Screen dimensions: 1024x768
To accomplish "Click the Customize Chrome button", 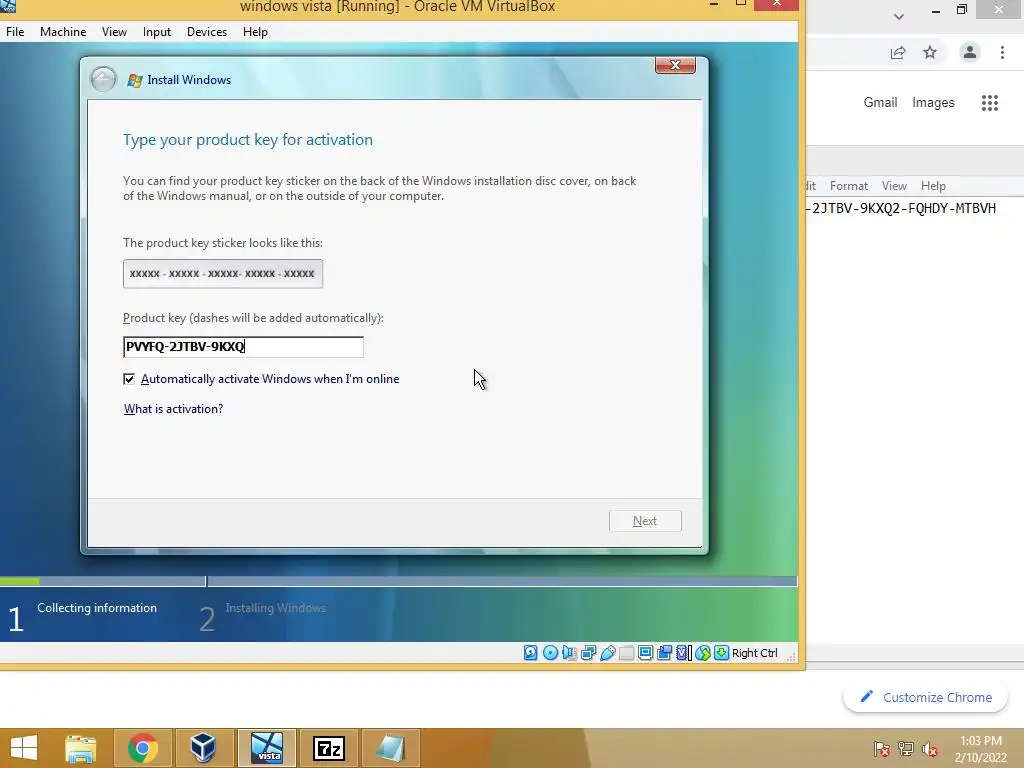I will 926,697.
